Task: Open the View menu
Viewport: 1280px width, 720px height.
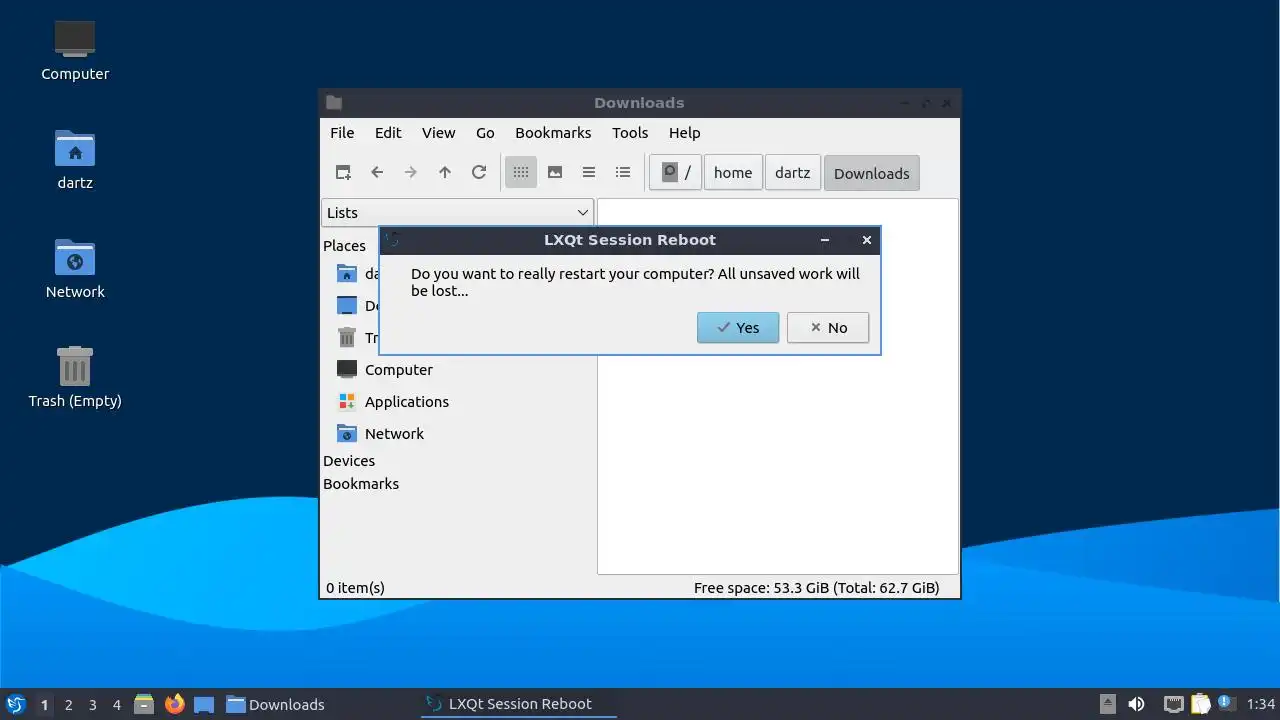Action: coord(438,133)
